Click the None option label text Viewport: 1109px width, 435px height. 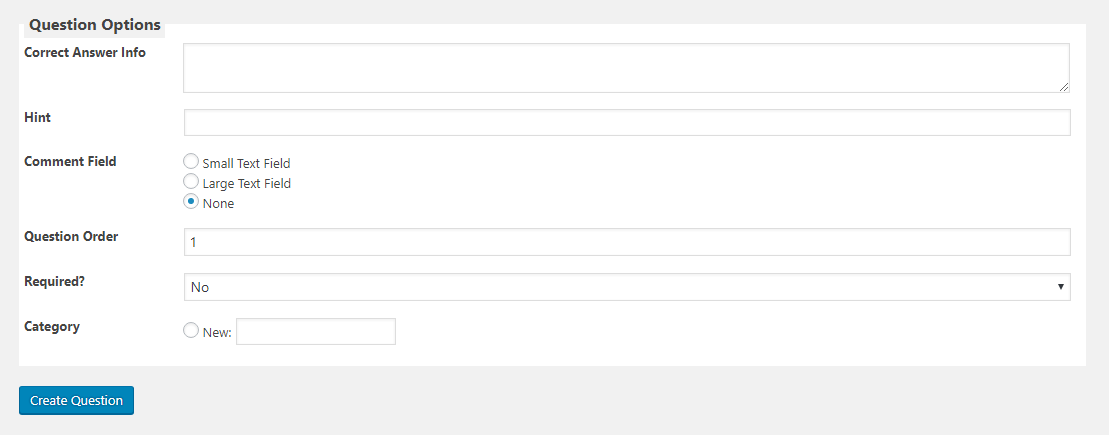[x=218, y=204]
